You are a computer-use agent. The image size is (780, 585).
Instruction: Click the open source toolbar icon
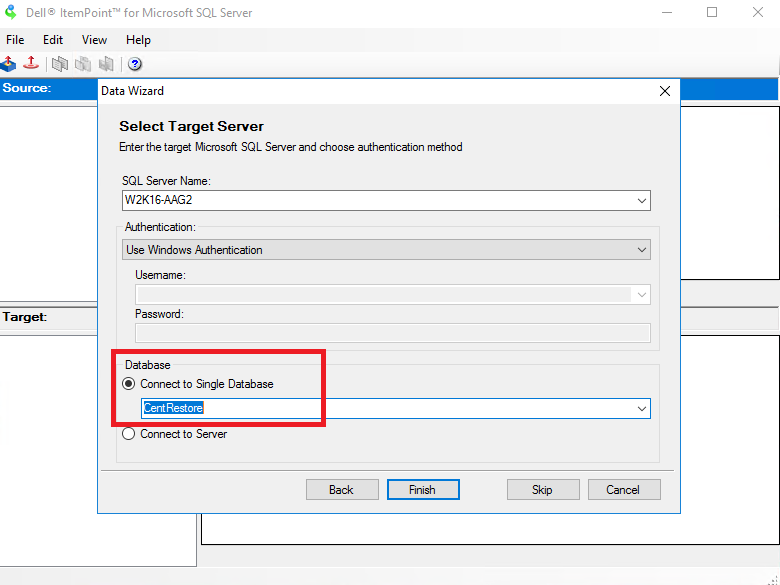tap(8, 64)
